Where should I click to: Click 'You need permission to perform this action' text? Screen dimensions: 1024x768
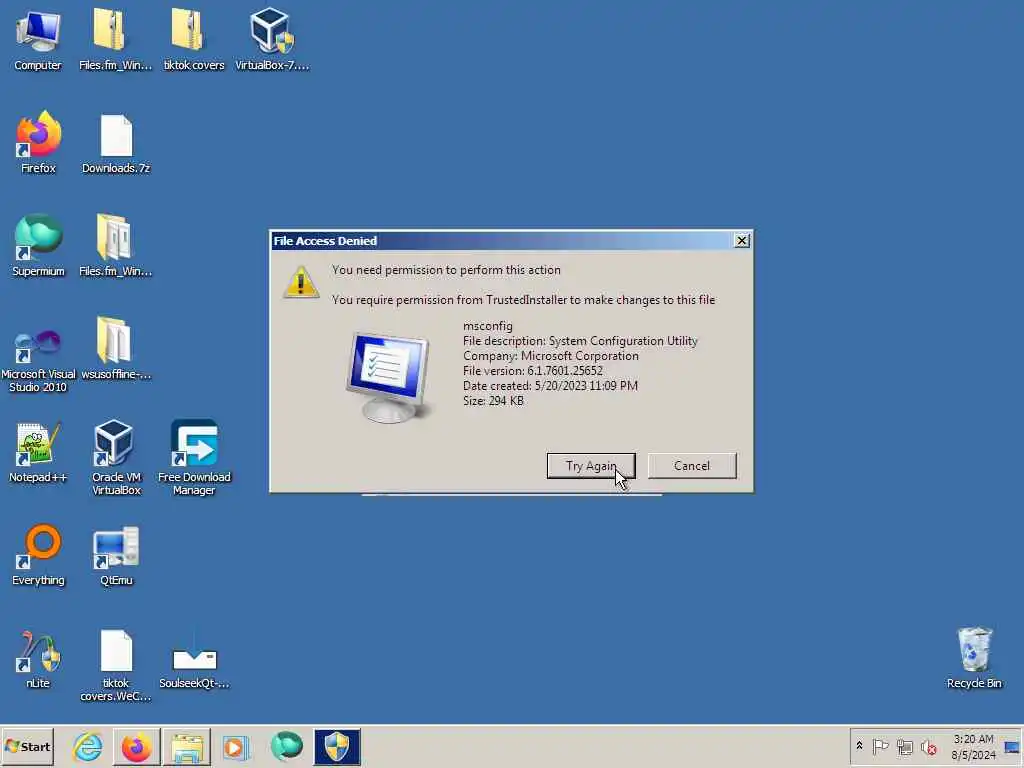tap(446, 270)
